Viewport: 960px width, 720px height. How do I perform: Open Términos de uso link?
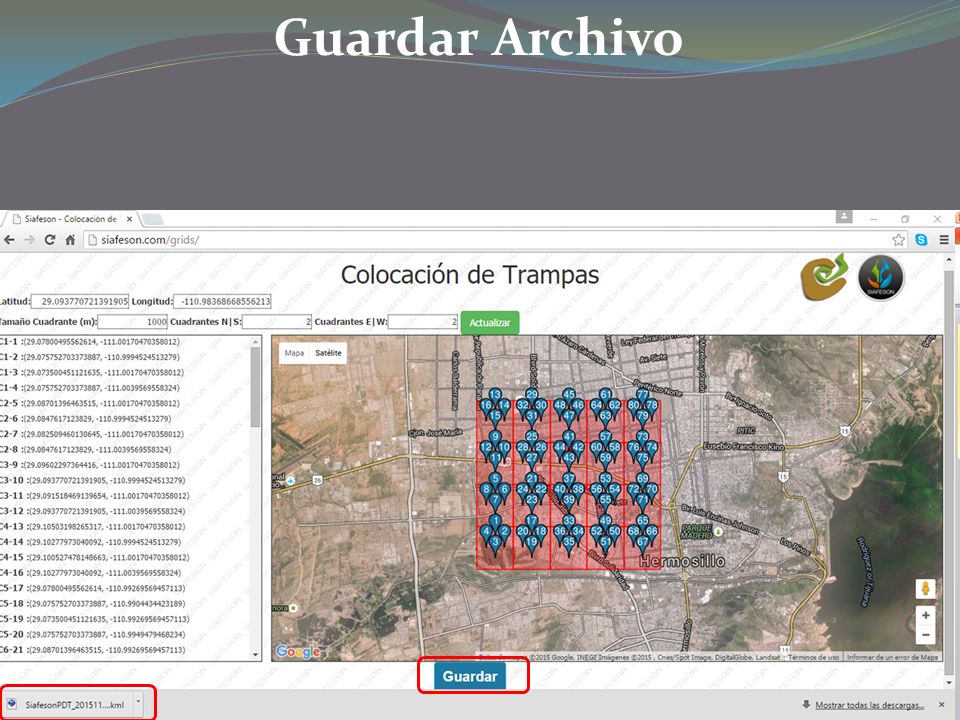(x=813, y=657)
